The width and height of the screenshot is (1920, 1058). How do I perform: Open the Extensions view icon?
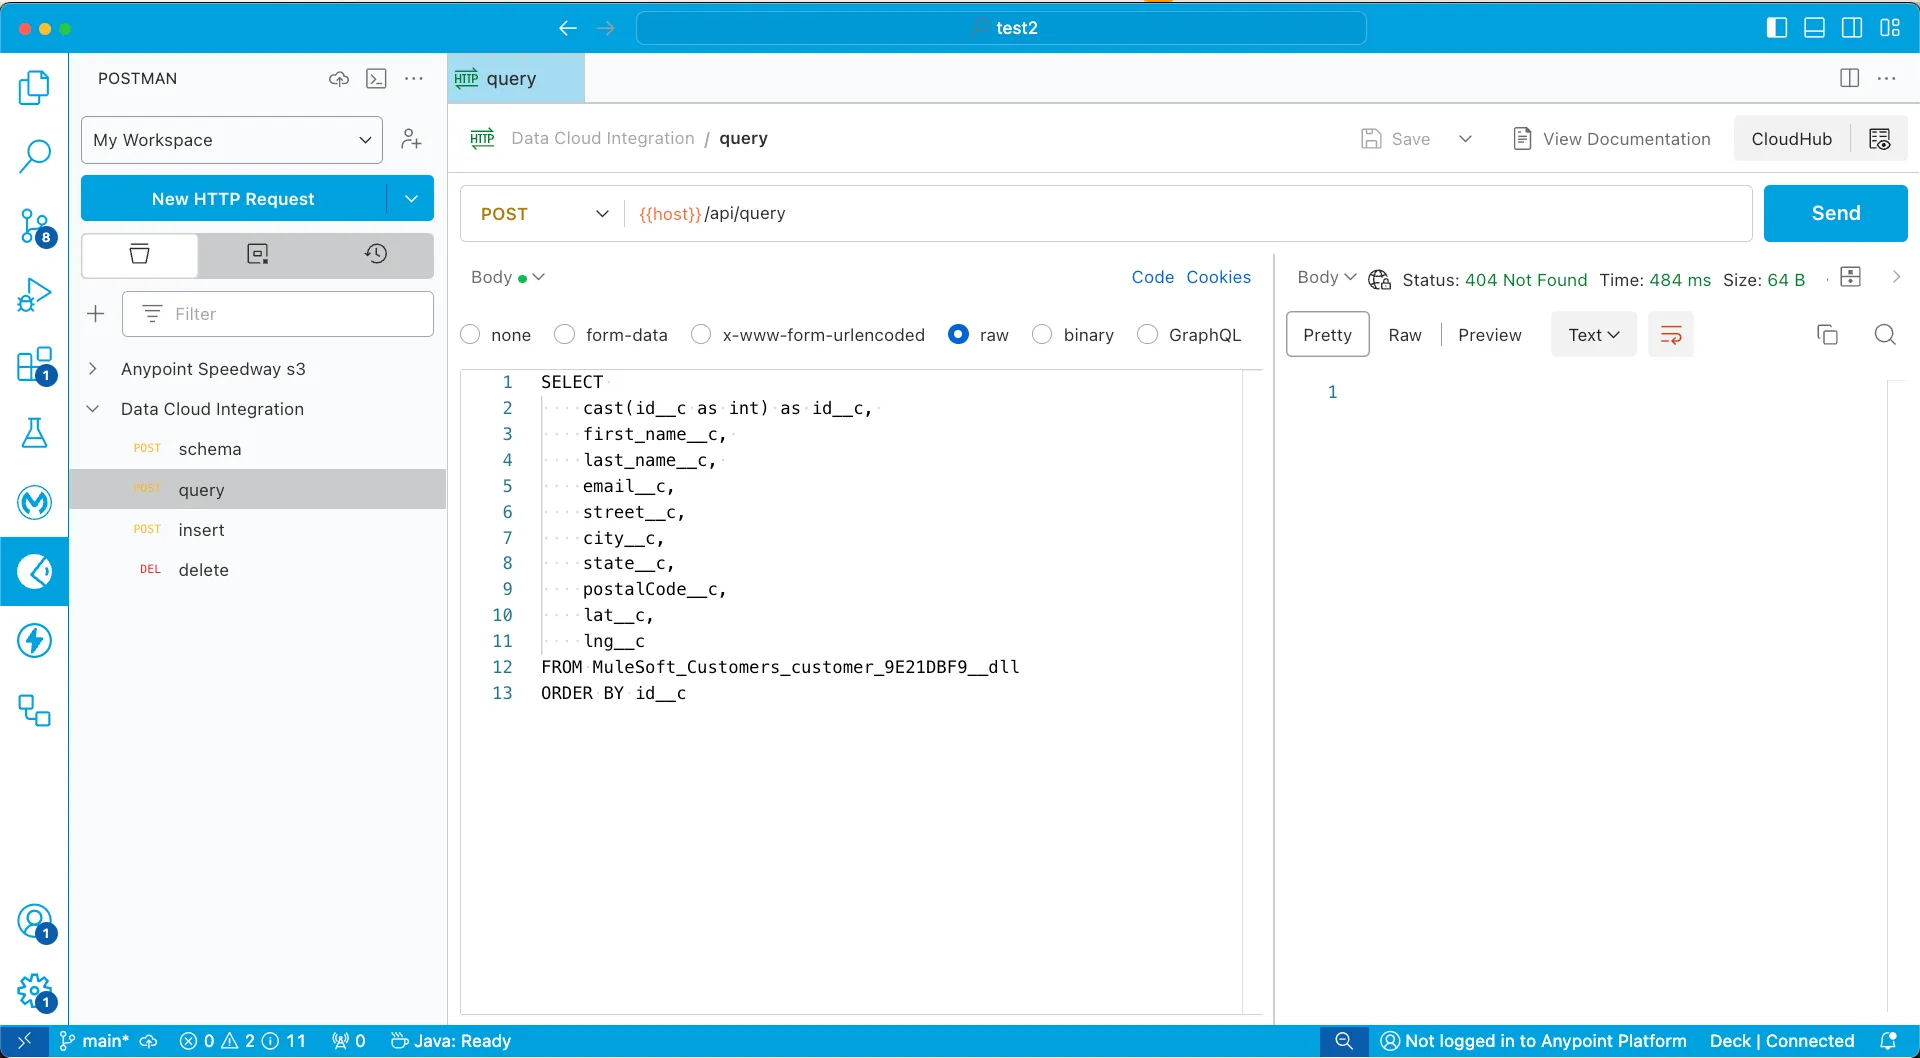(34, 365)
